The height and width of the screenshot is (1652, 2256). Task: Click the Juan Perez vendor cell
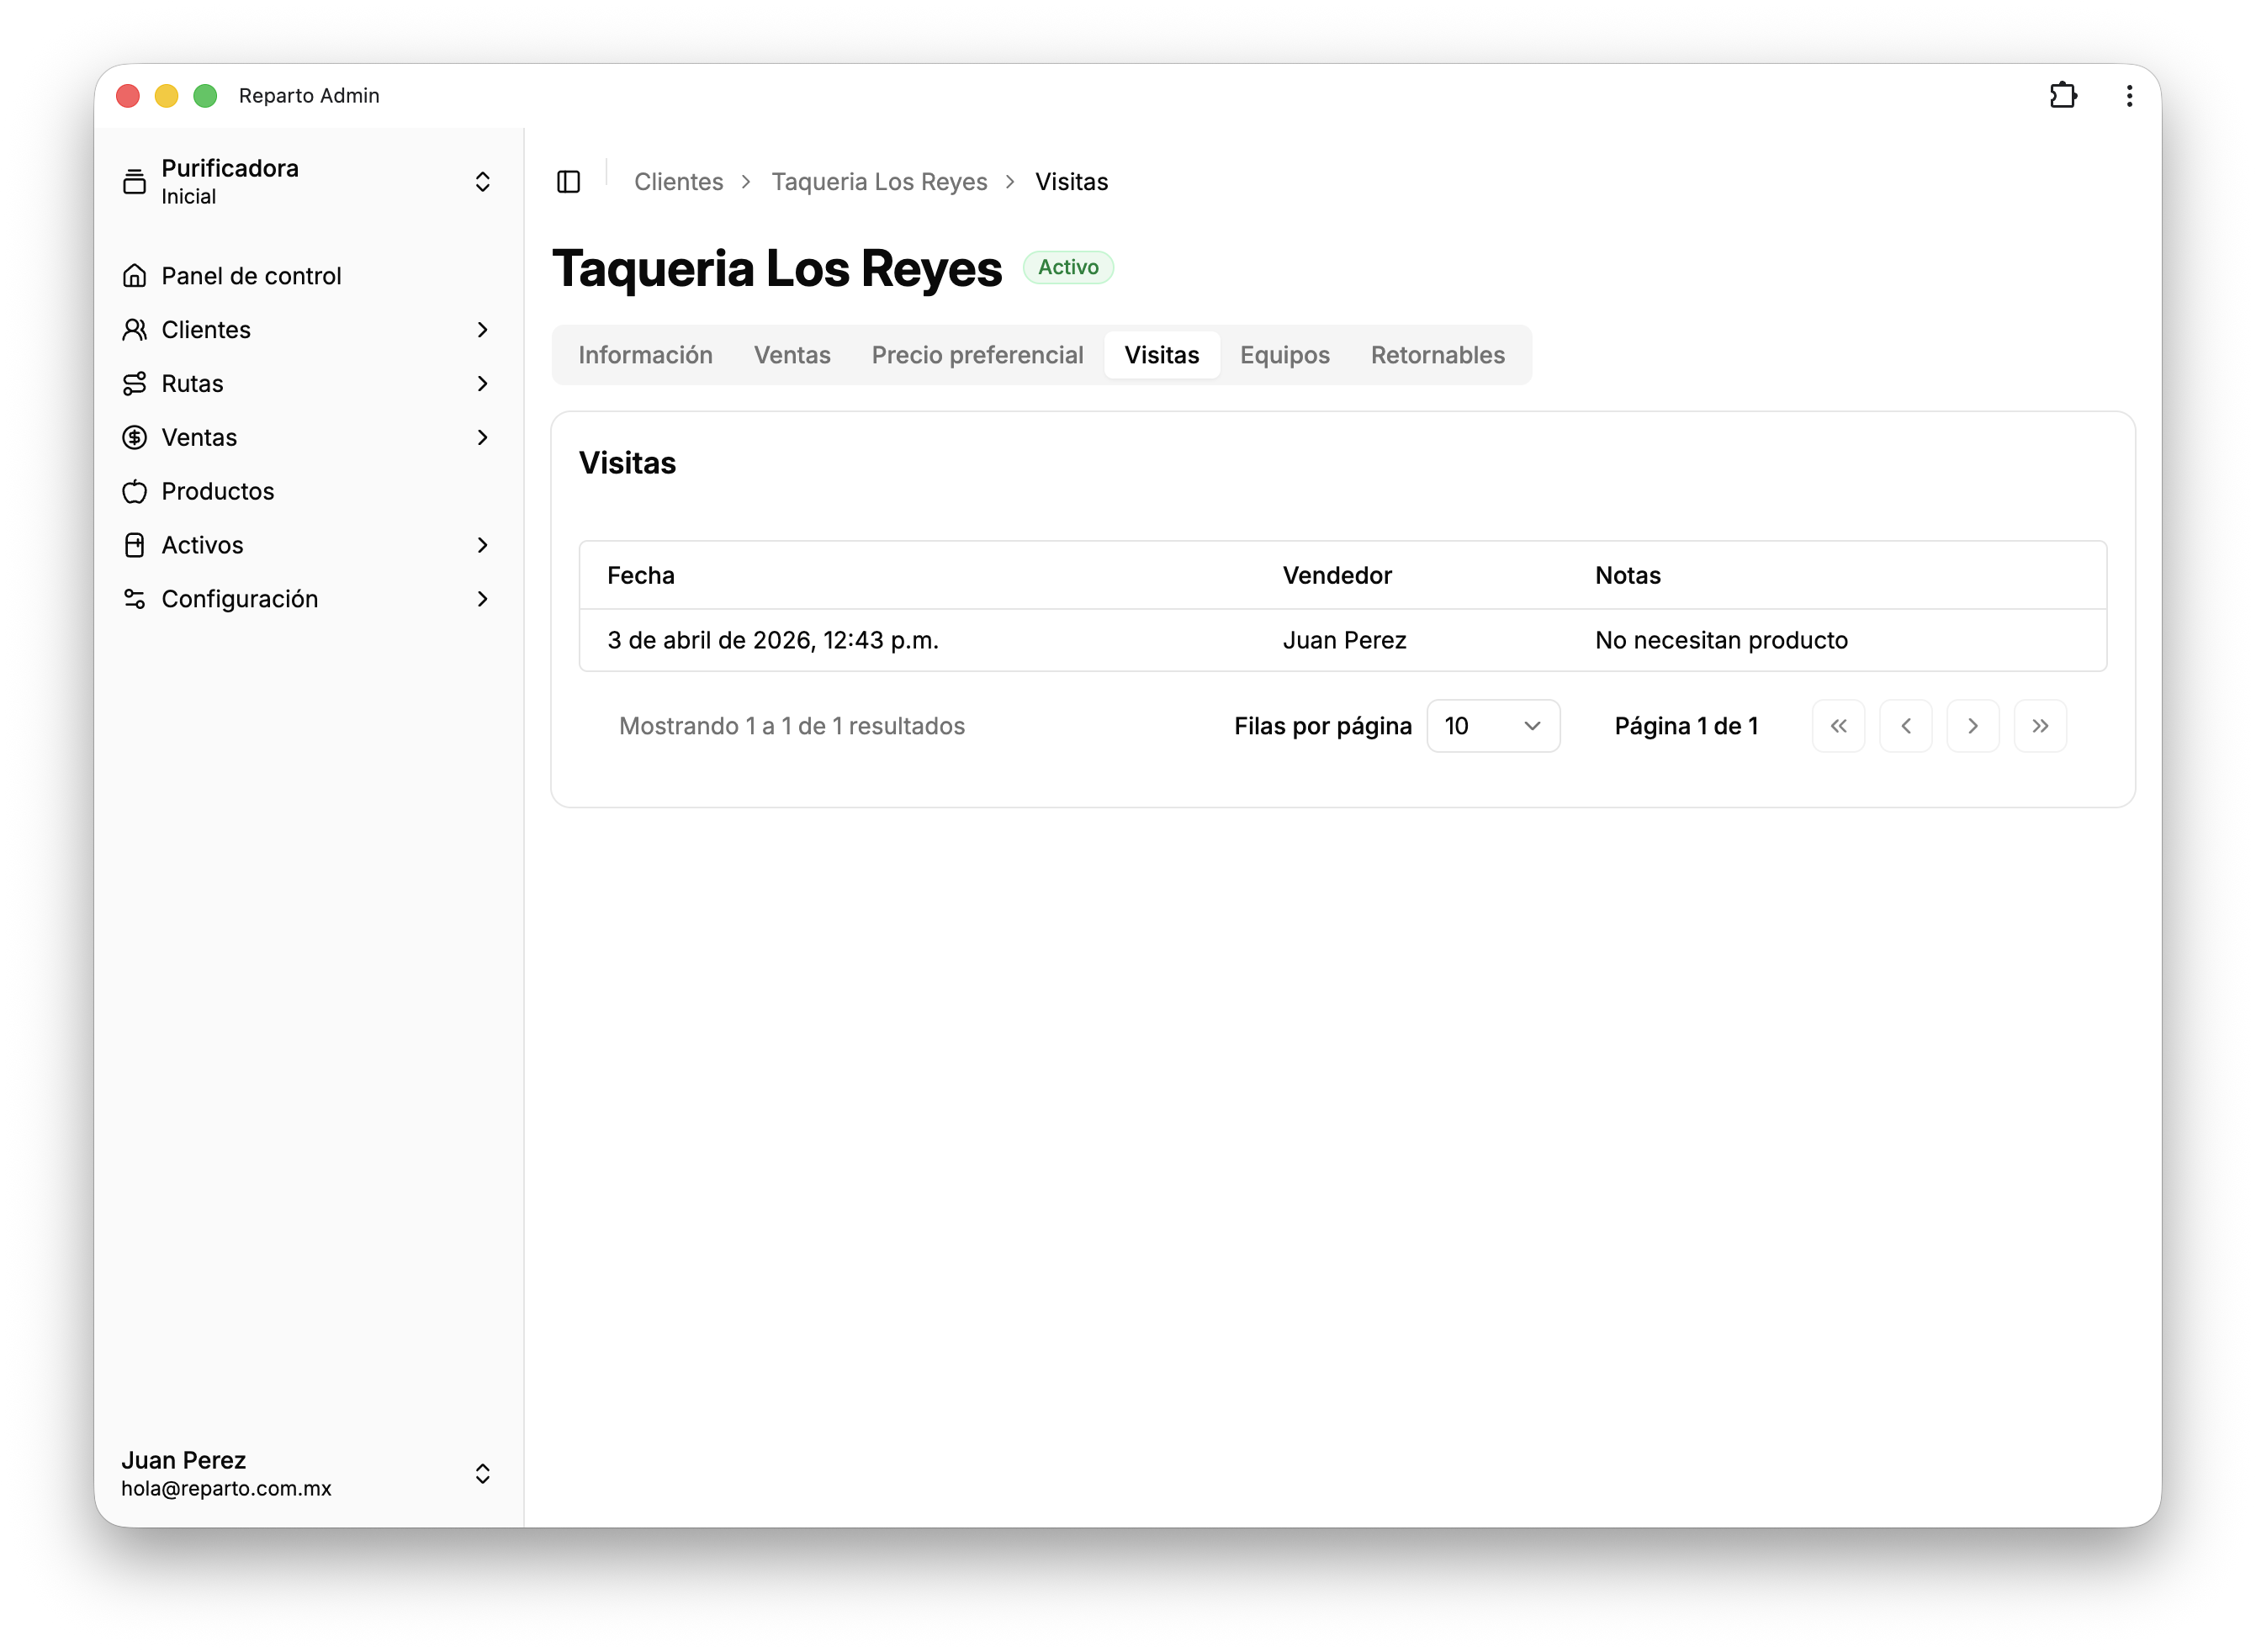pyautogui.click(x=1344, y=641)
